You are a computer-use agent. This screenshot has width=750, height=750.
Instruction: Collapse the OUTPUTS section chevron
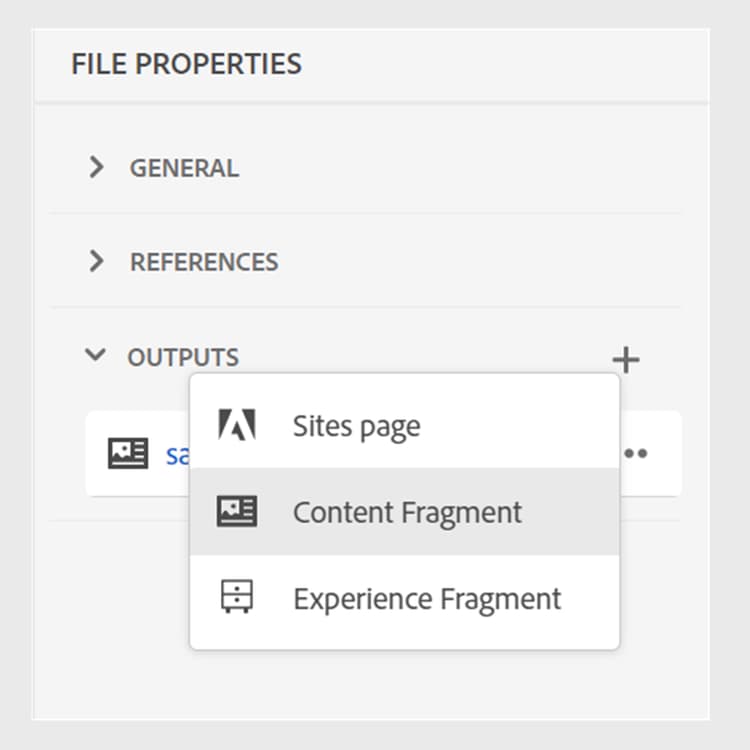(95, 355)
